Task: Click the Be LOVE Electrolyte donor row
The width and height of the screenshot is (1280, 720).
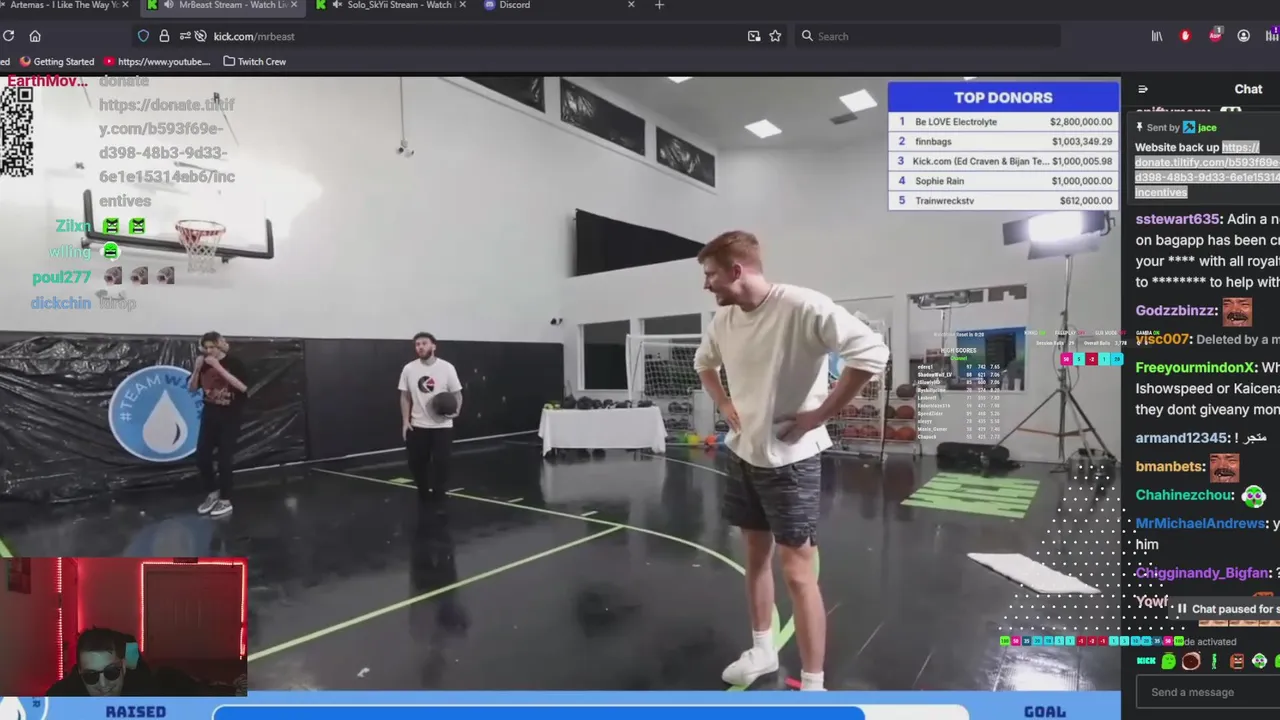Action: tap(1003, 122)
